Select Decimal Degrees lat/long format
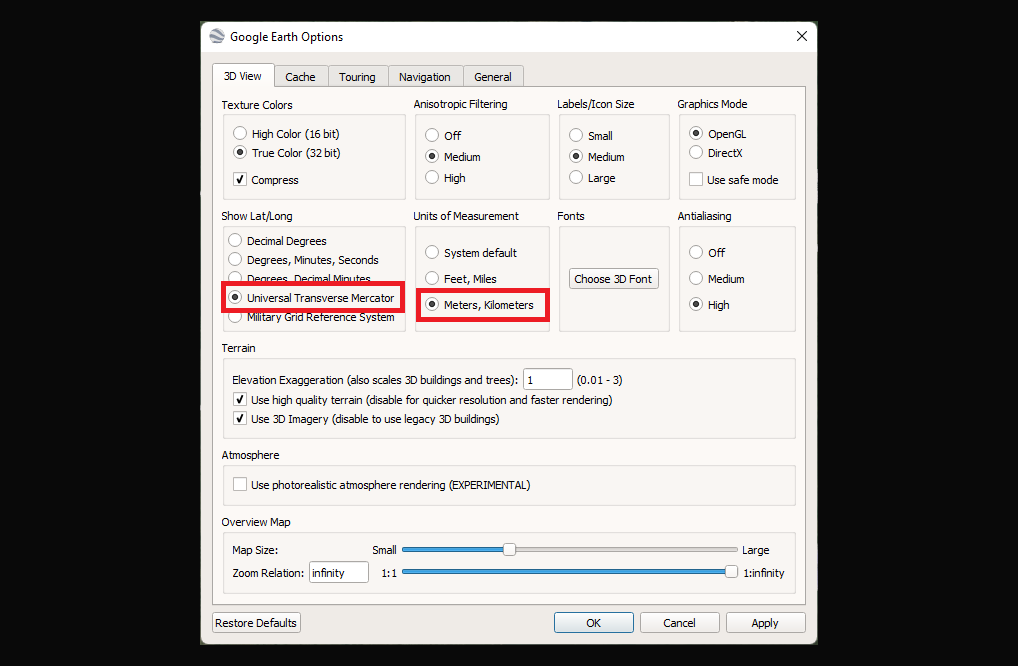The height and width of the screenshot is (666, 1018). pos(235,240)
